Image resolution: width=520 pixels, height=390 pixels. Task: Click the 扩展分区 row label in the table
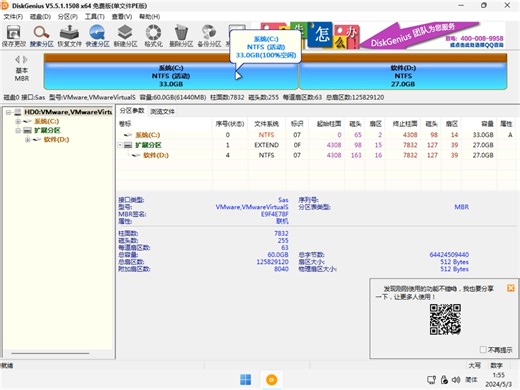click(148, 145)
